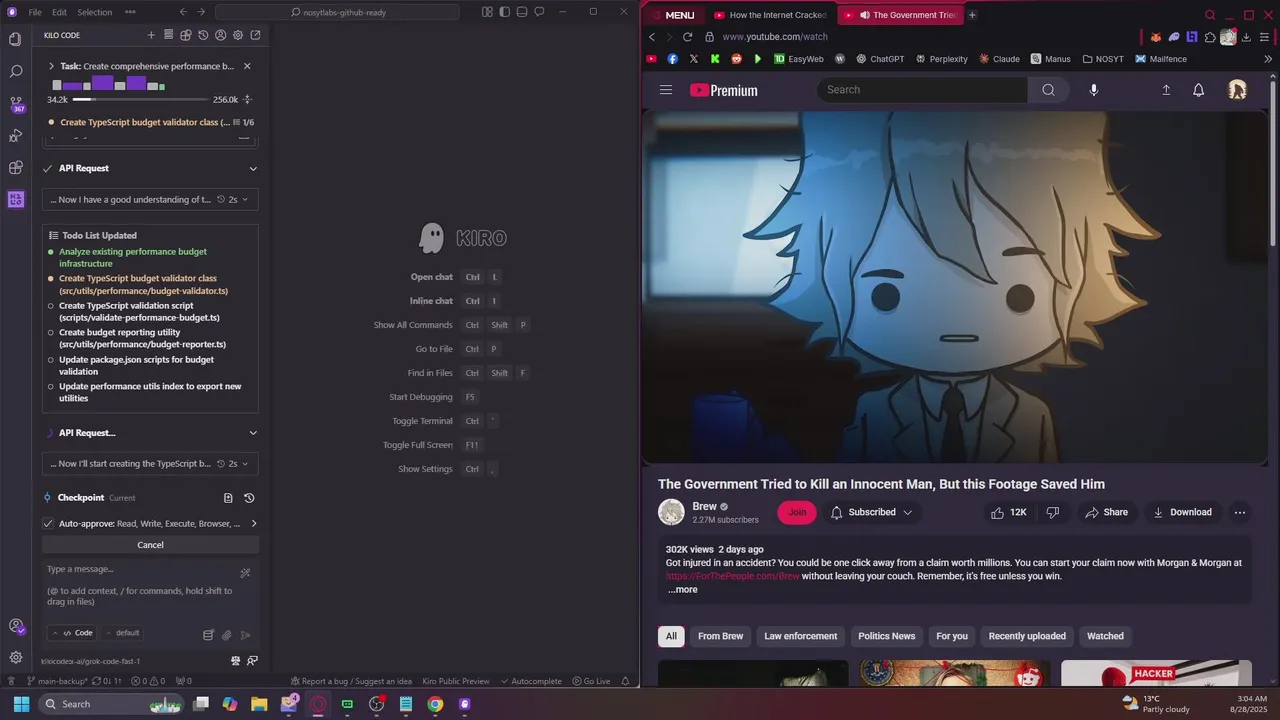Click the enhance prompt wand icon
Screen dimensions: 1280x720
pyautogui.click(x=245, y=573)
